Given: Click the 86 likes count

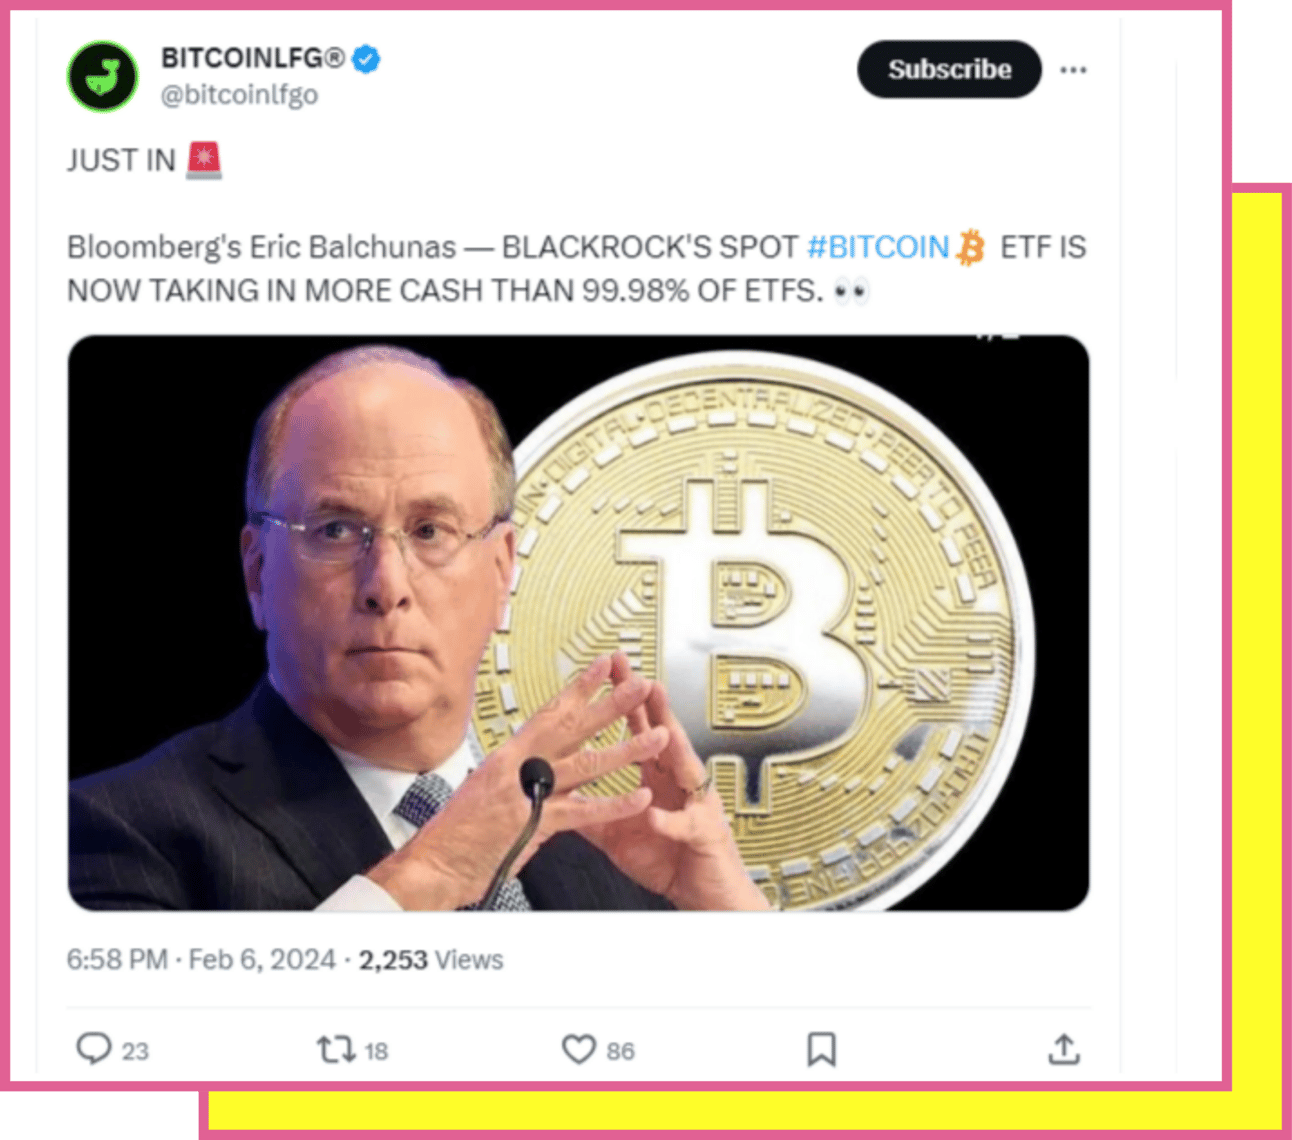Looking at the screenshot, I should 620,1051.
